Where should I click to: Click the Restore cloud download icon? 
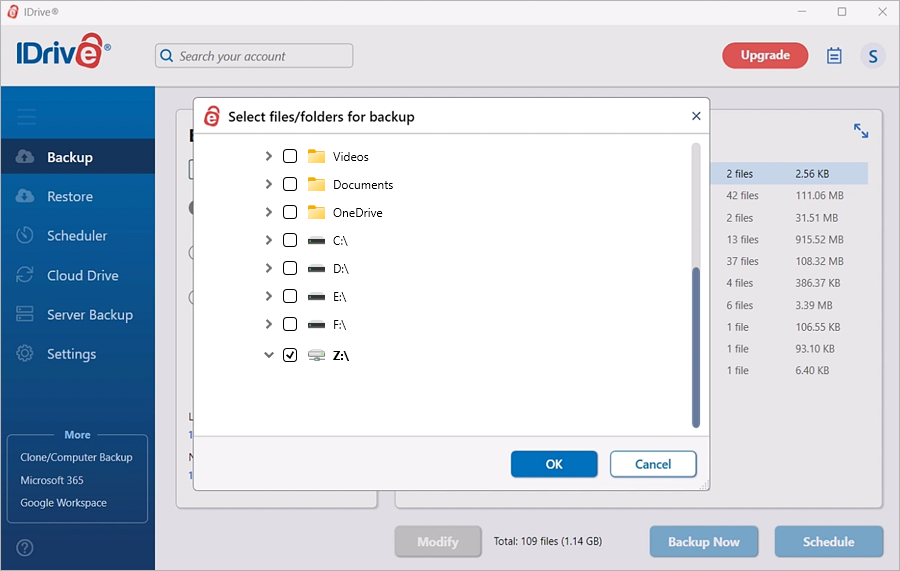point(25,196)
